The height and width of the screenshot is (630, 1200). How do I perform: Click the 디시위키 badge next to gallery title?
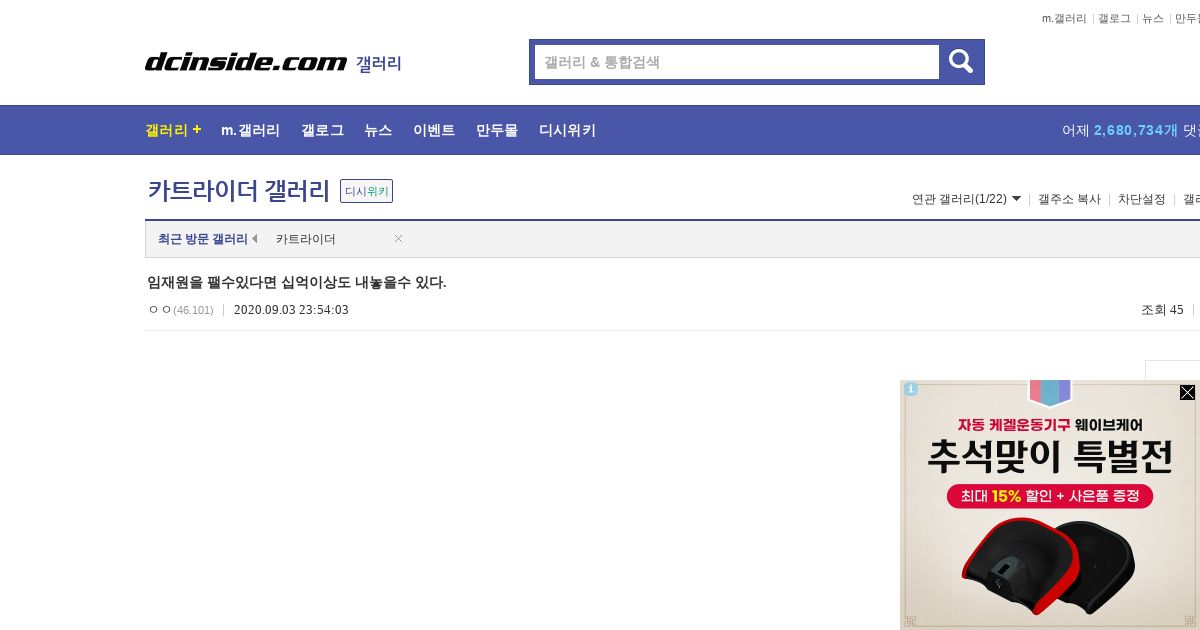click(x=366, y=191)
